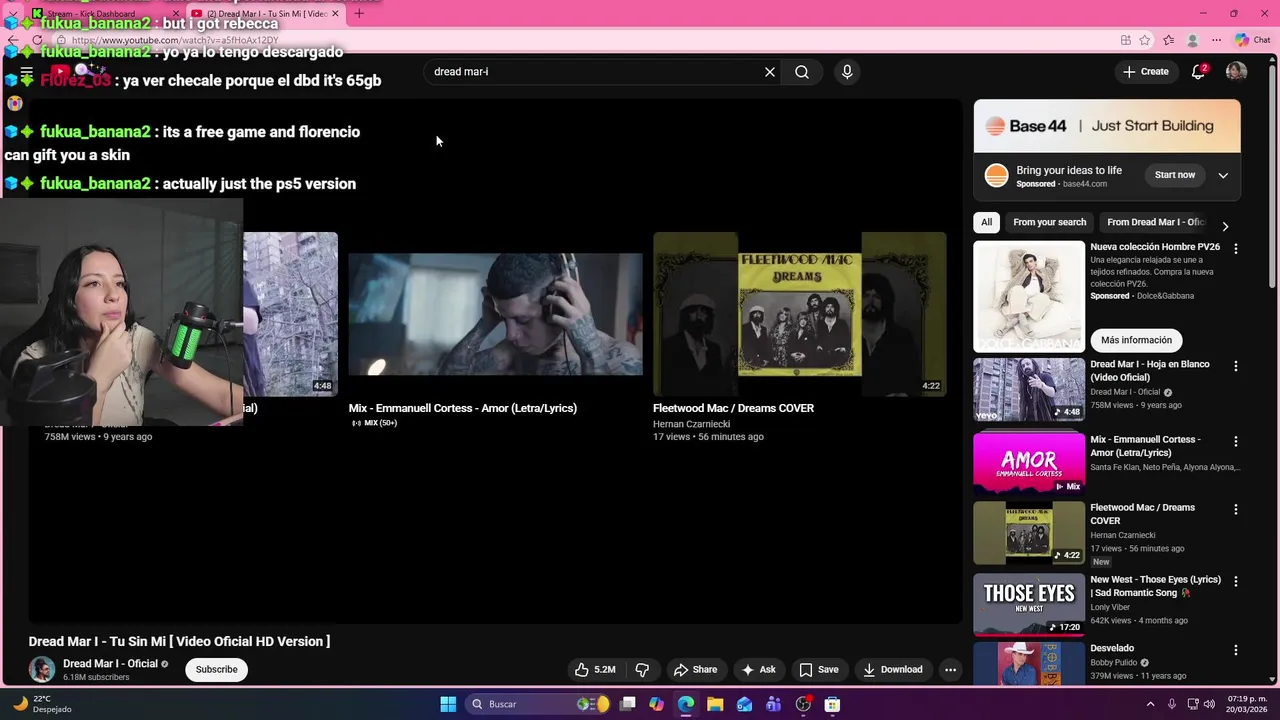1280x720 pixels.
Task: Share the video
Action: (x=695, y=670)
